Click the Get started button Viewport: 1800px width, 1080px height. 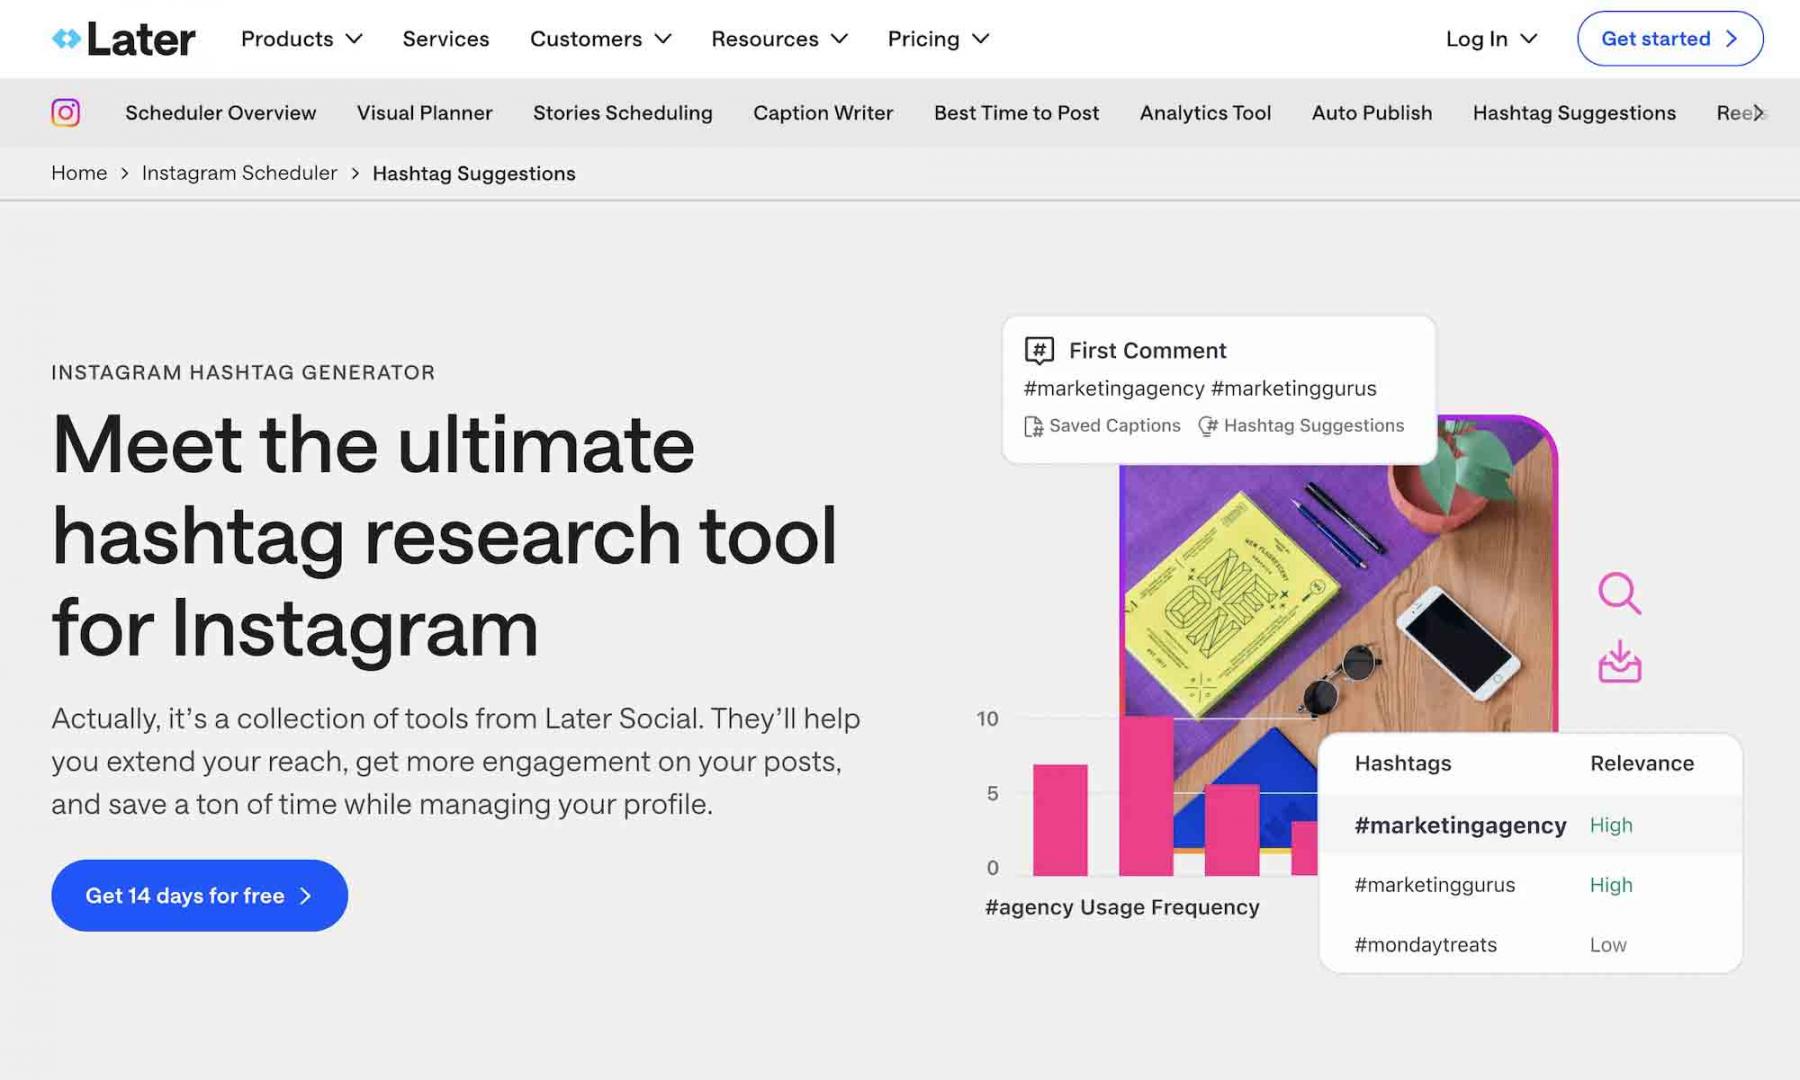click(x=1670, y=39)
